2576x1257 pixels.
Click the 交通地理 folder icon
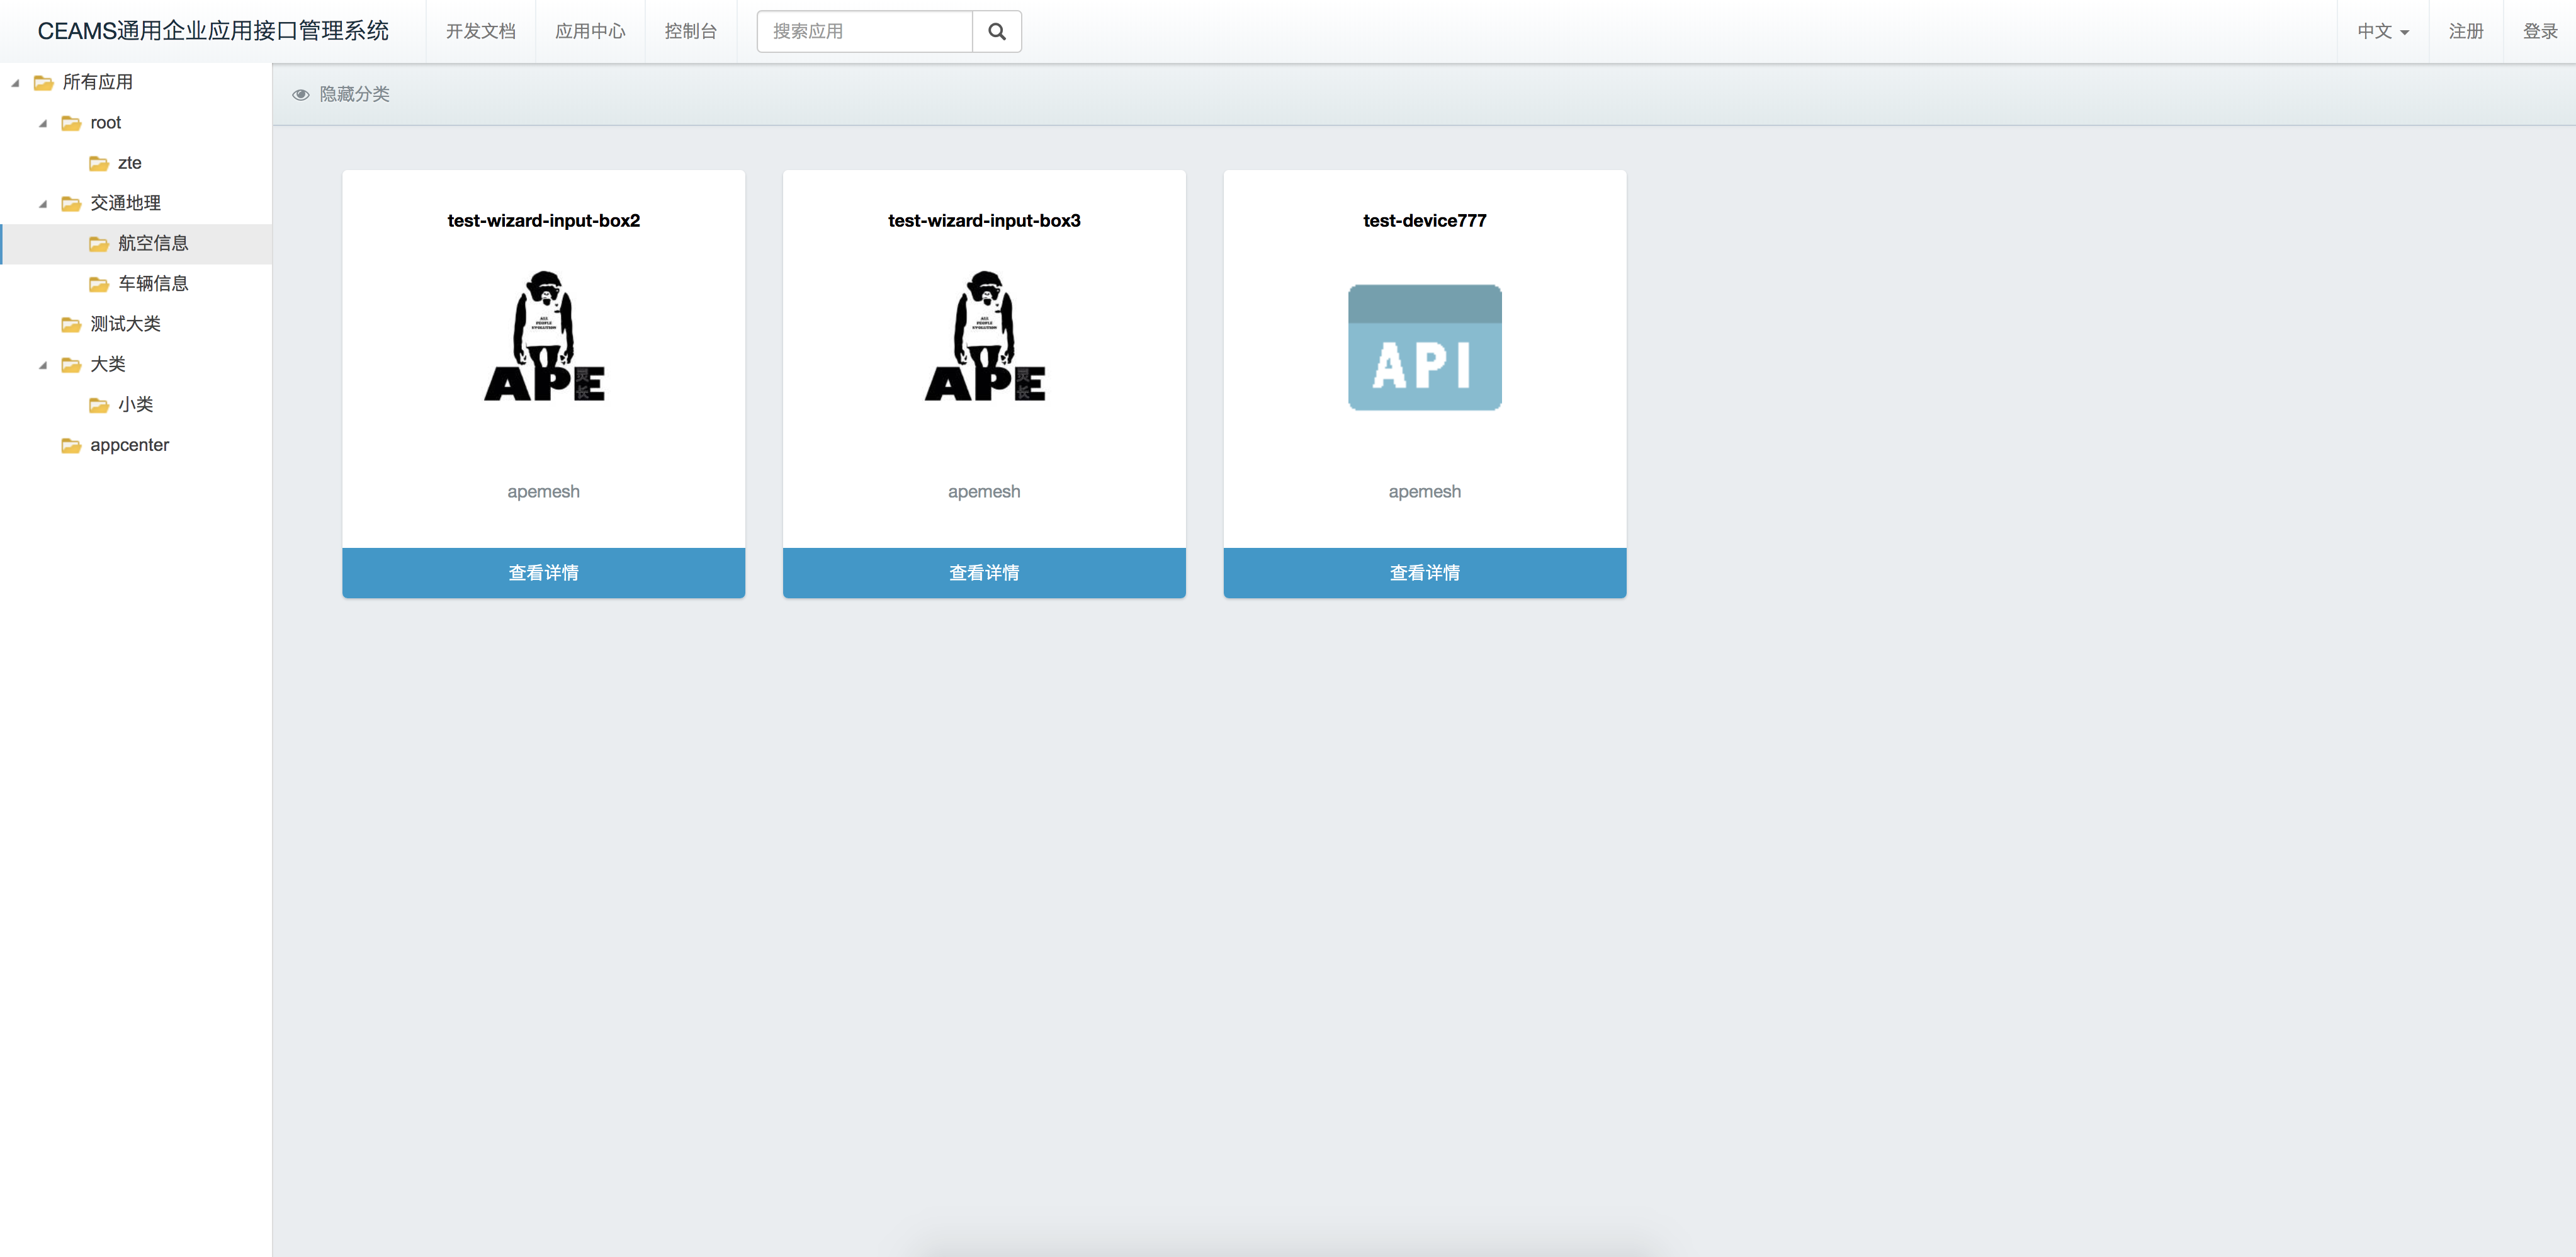(71, 204)
